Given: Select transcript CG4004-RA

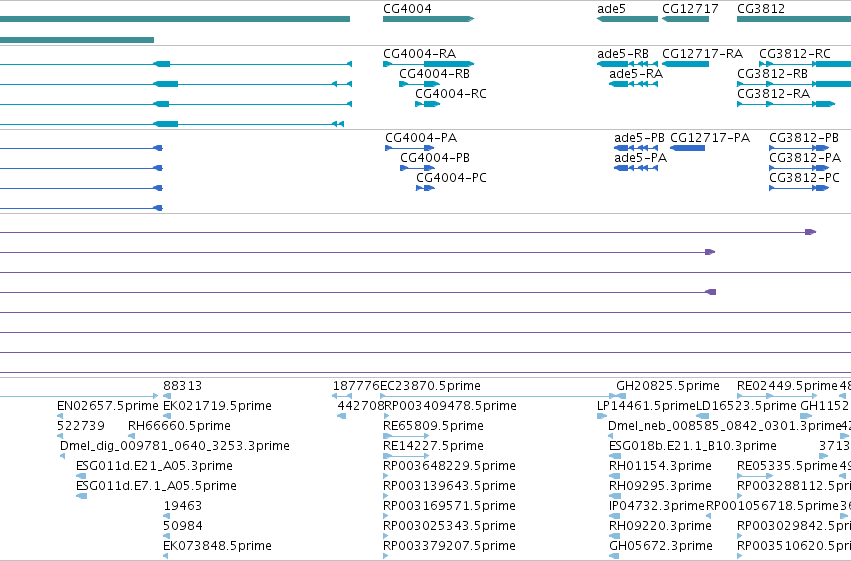Looking at the screenshot, I should point(428,64).
